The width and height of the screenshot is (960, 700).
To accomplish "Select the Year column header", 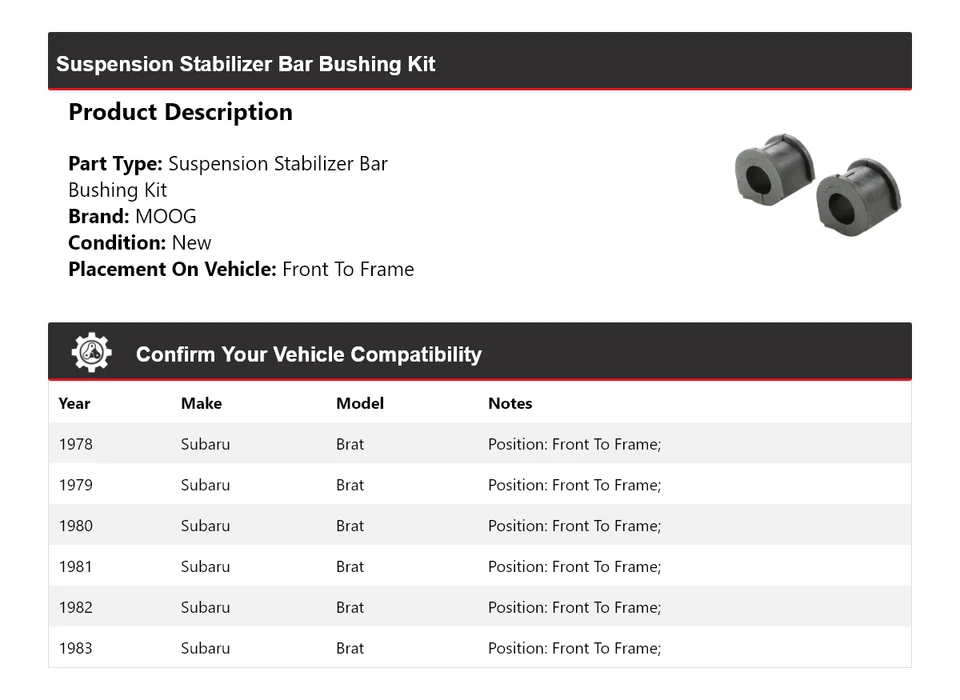I will [x=74, y=403].
